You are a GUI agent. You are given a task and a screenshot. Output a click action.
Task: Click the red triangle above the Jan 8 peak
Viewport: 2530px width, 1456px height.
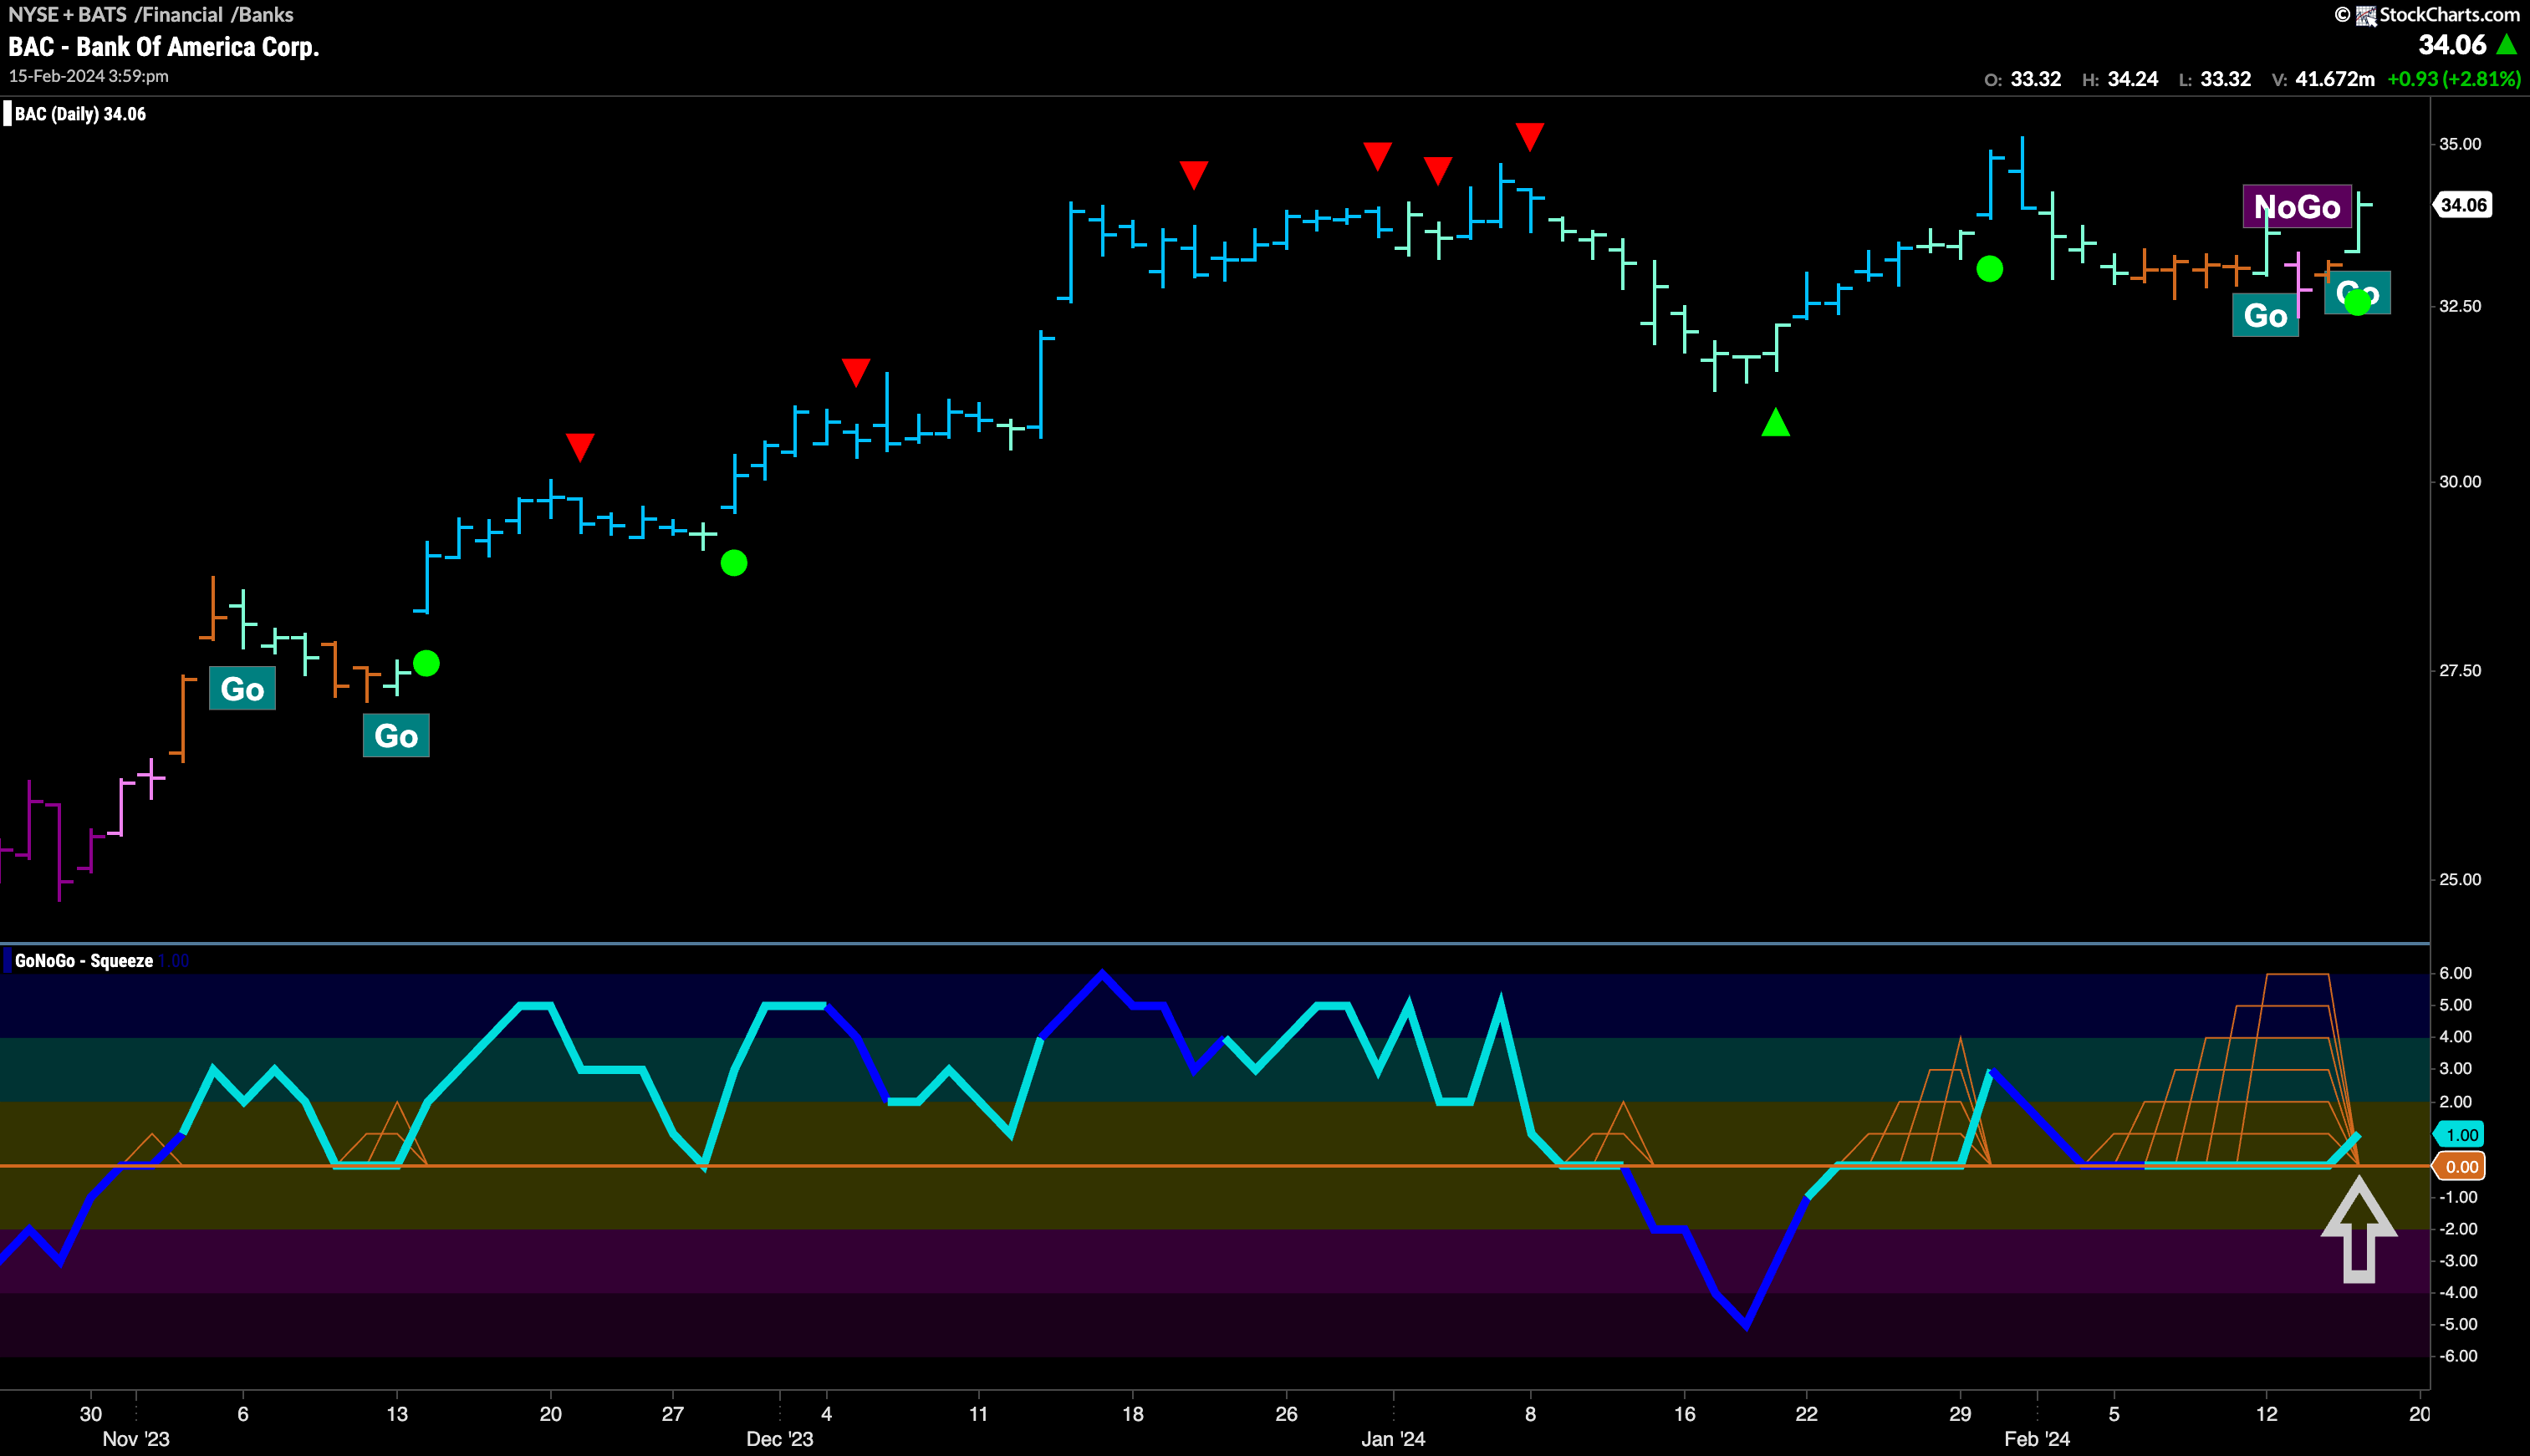tap(1529, 136)
